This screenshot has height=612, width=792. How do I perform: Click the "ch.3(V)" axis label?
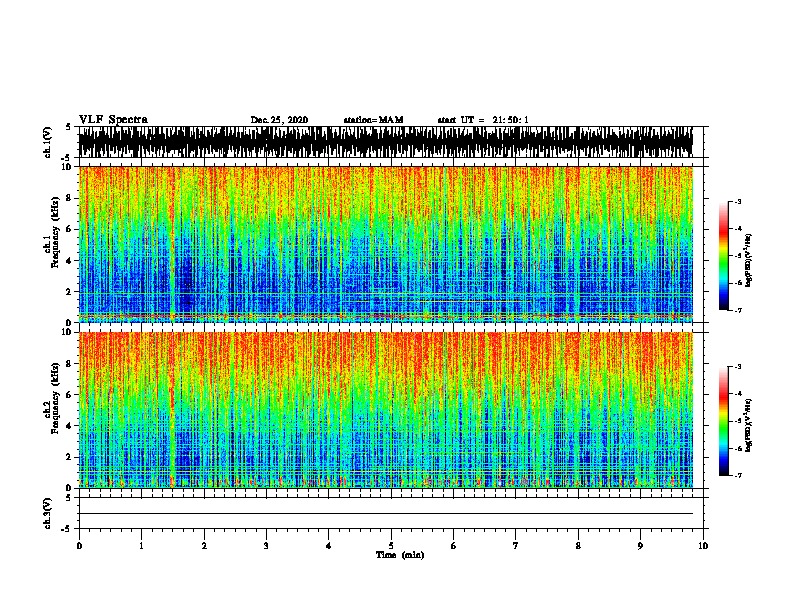[48, 514]
